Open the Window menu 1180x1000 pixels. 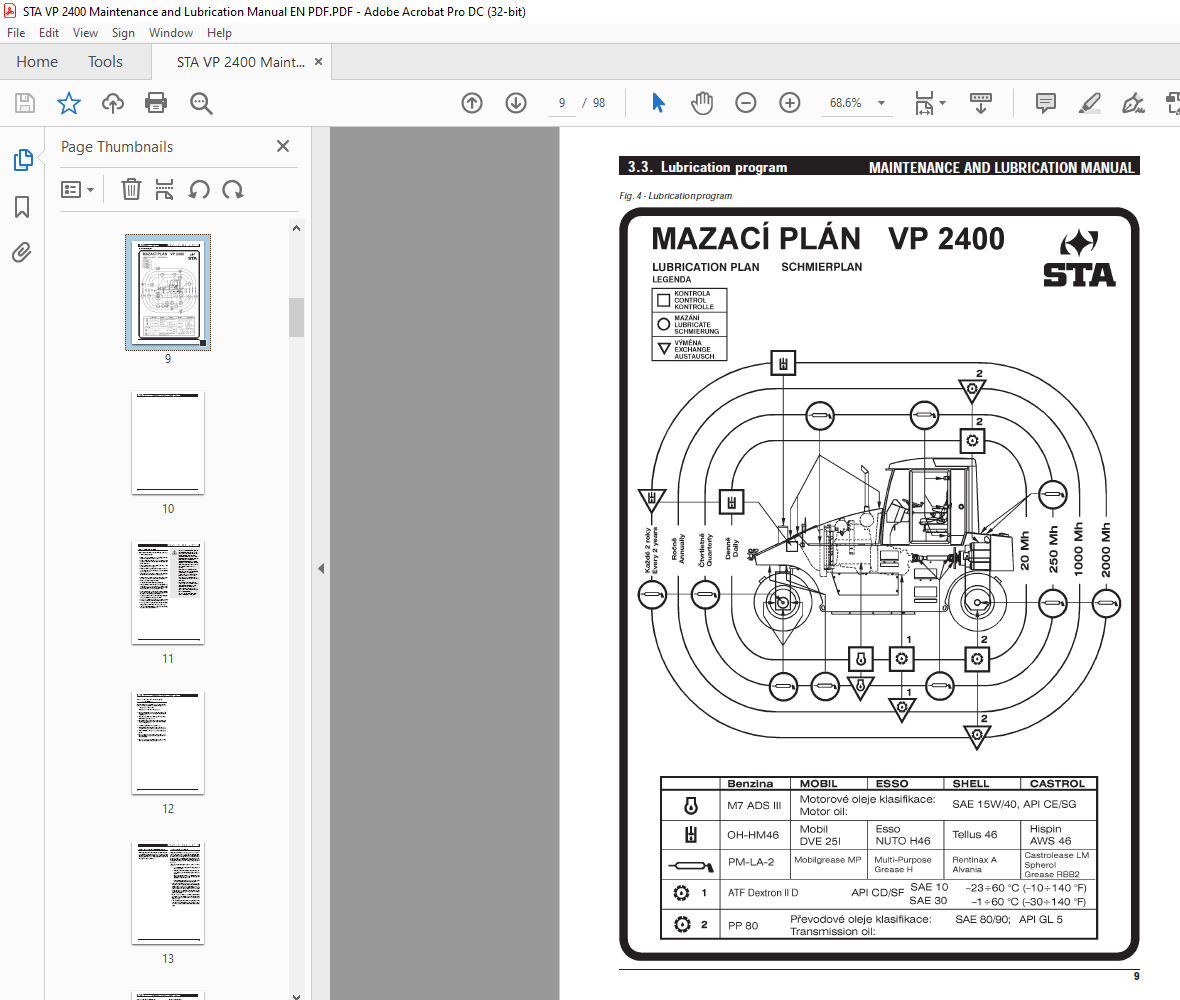pos(171,33)
